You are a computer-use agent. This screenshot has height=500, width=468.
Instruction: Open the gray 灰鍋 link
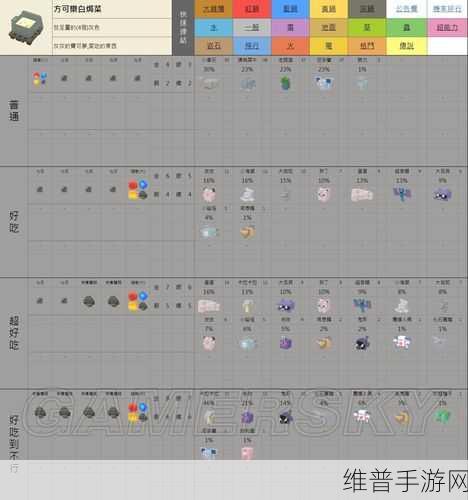coord(367,9)
